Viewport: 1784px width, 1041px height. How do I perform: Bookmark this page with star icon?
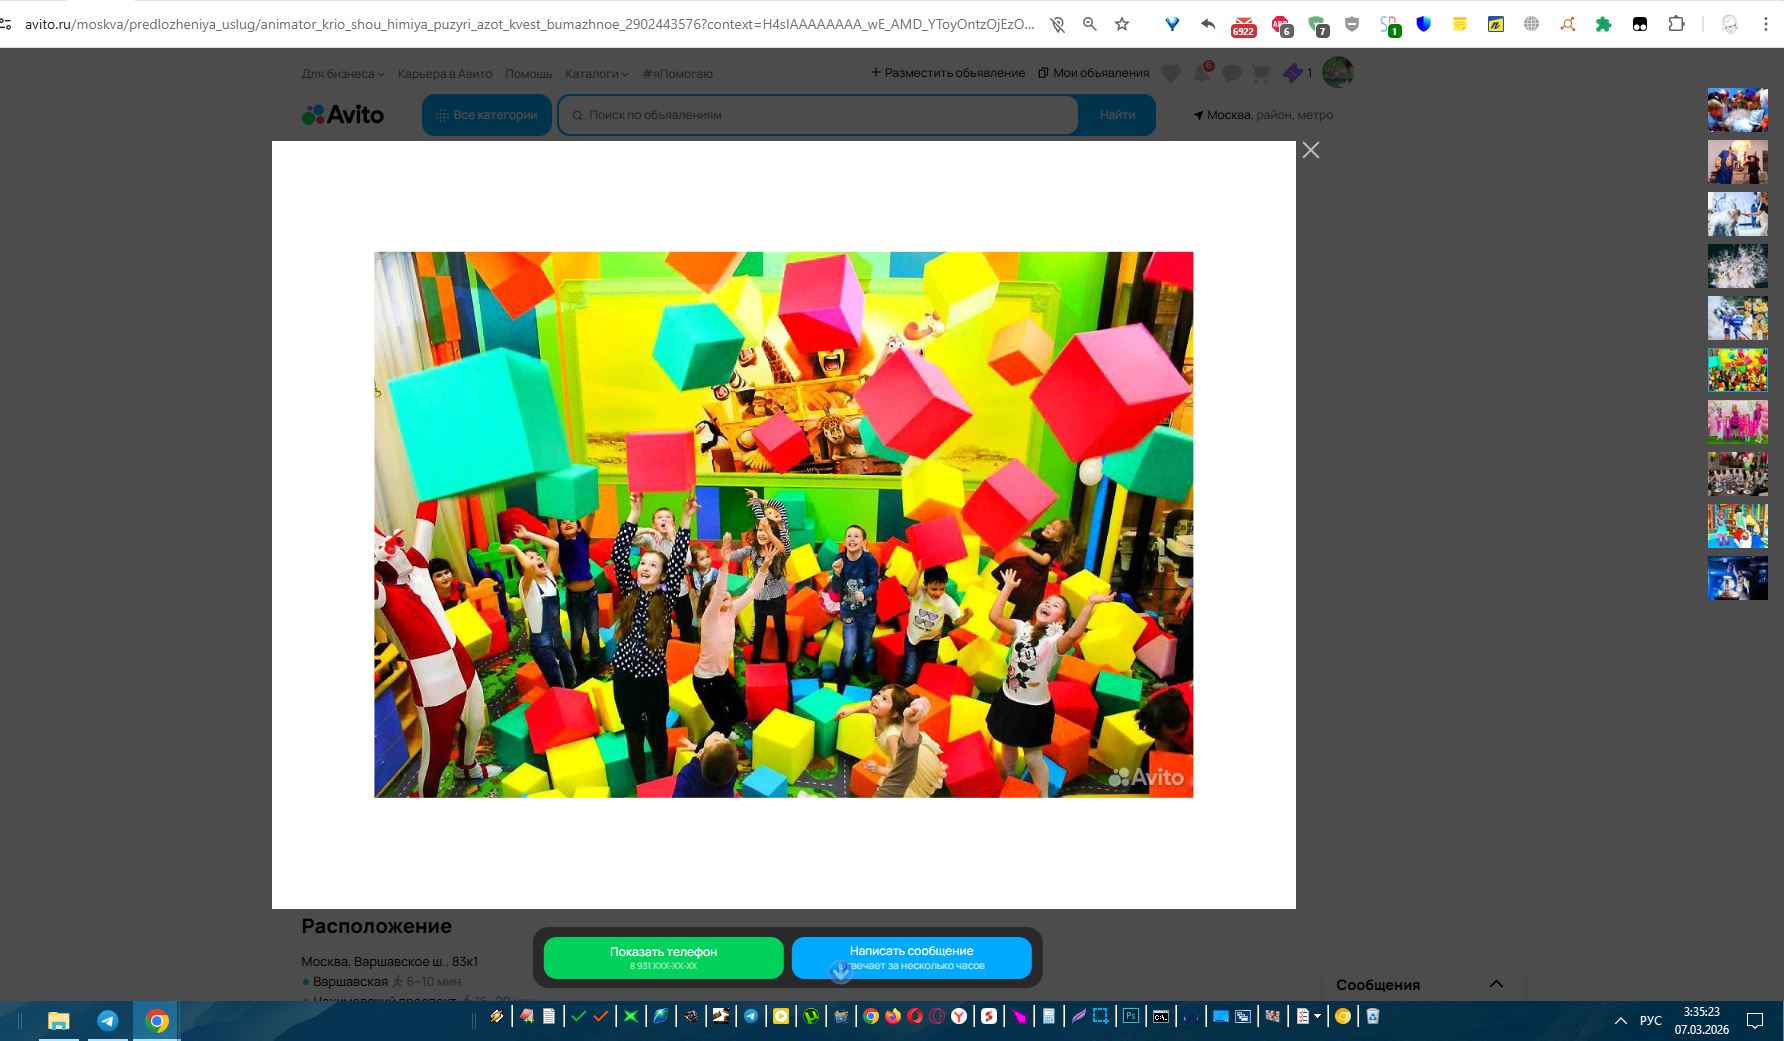pos(1122,24)
